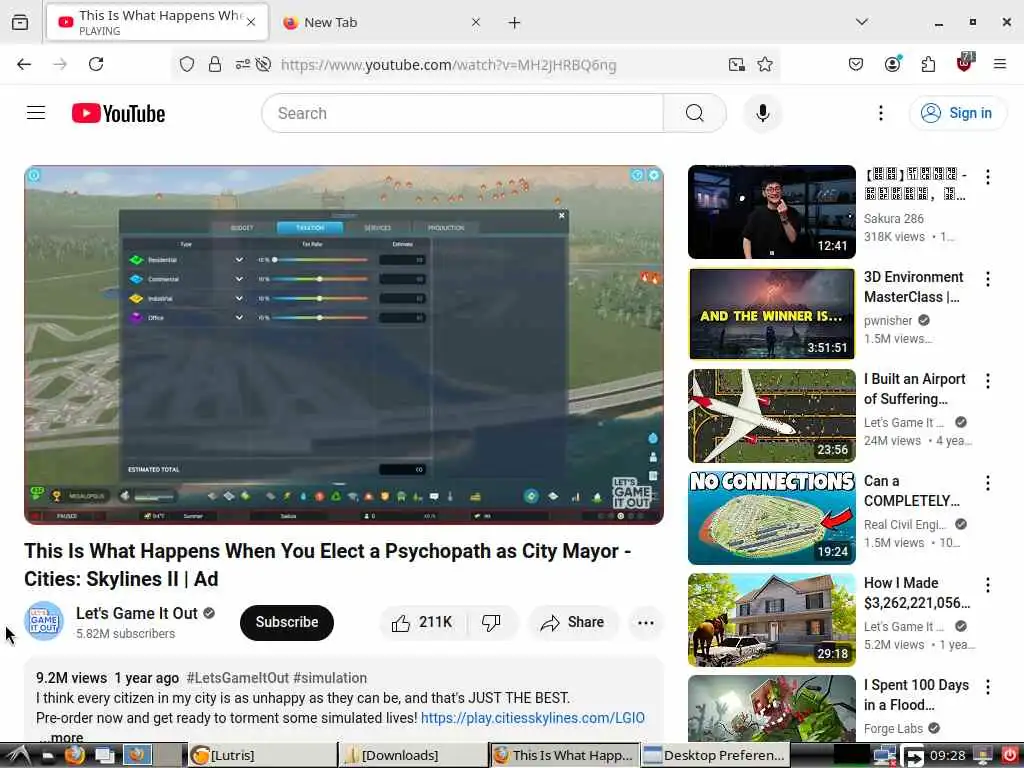Image resolution: width=1024 pixels, height=768 pixels.
Task: Open the Firefox hamburger application menu
Action: pyautogui.click(x=999, y=64)
